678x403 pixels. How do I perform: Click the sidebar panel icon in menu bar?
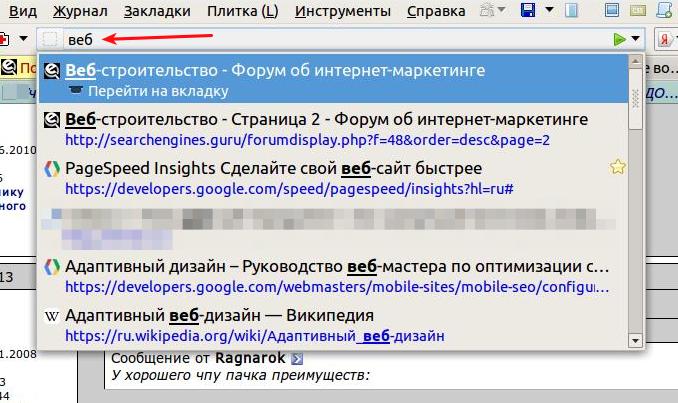point(571,10)
